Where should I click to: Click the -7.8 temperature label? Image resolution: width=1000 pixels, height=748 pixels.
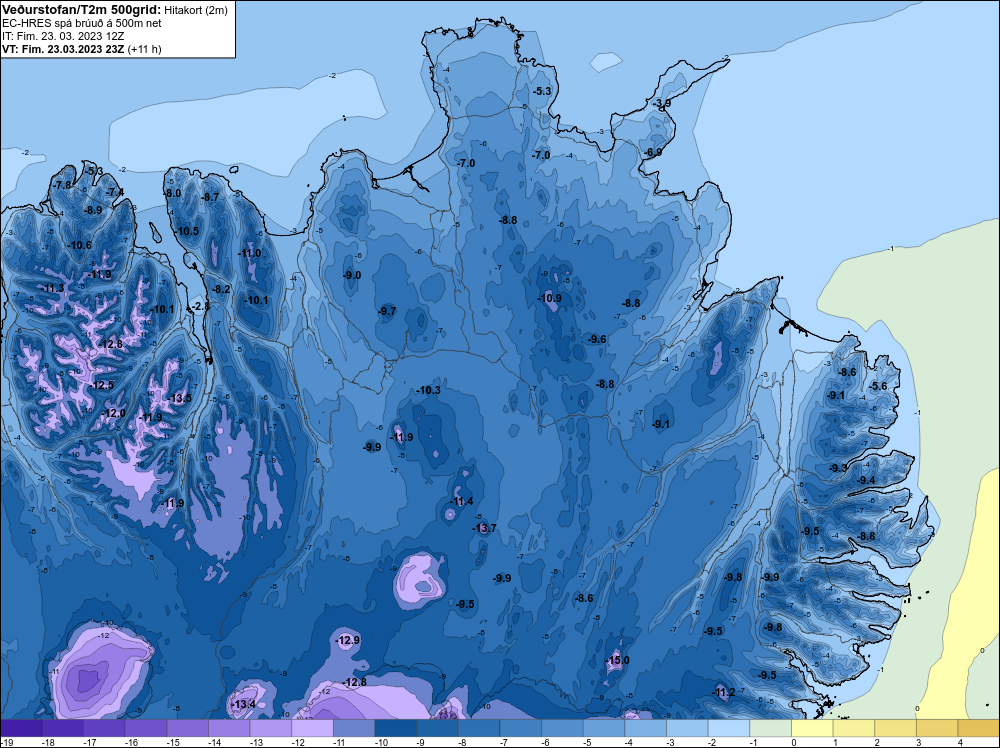63,185
